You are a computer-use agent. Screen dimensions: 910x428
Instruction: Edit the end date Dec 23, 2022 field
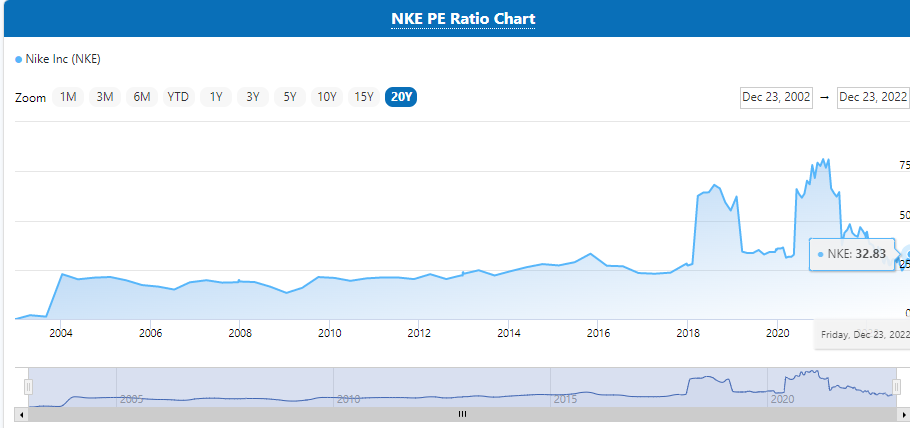pyautogui.click(x=873, y=97)
